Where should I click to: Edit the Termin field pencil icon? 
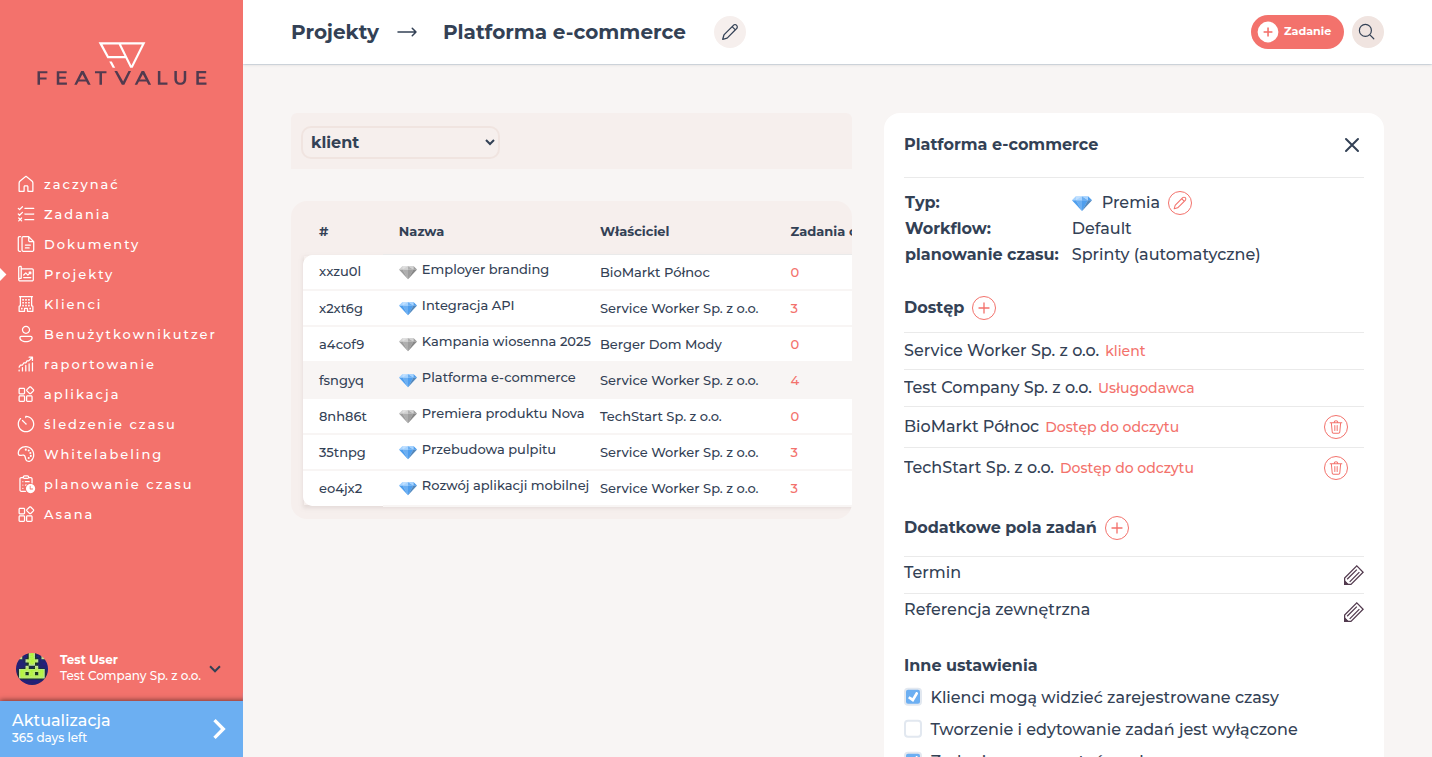[1352, 575]
